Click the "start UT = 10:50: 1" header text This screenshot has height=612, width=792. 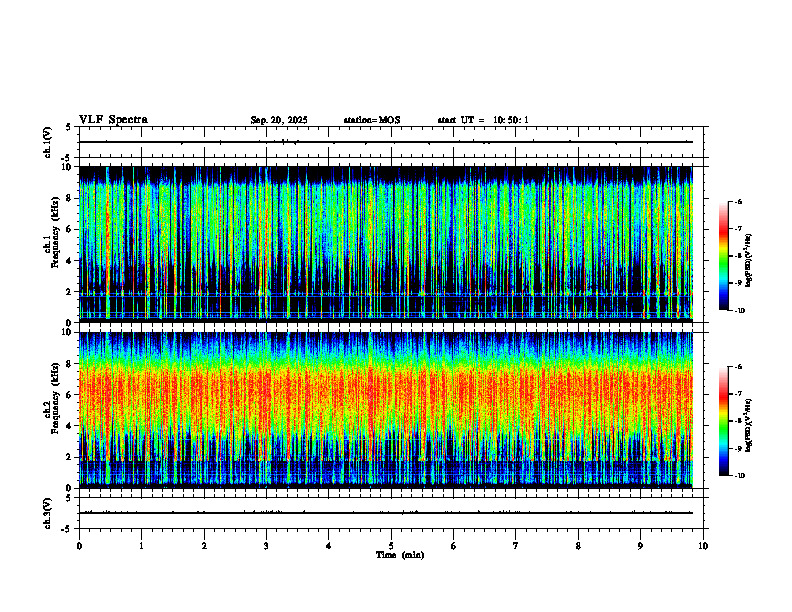tap(483, 120)
